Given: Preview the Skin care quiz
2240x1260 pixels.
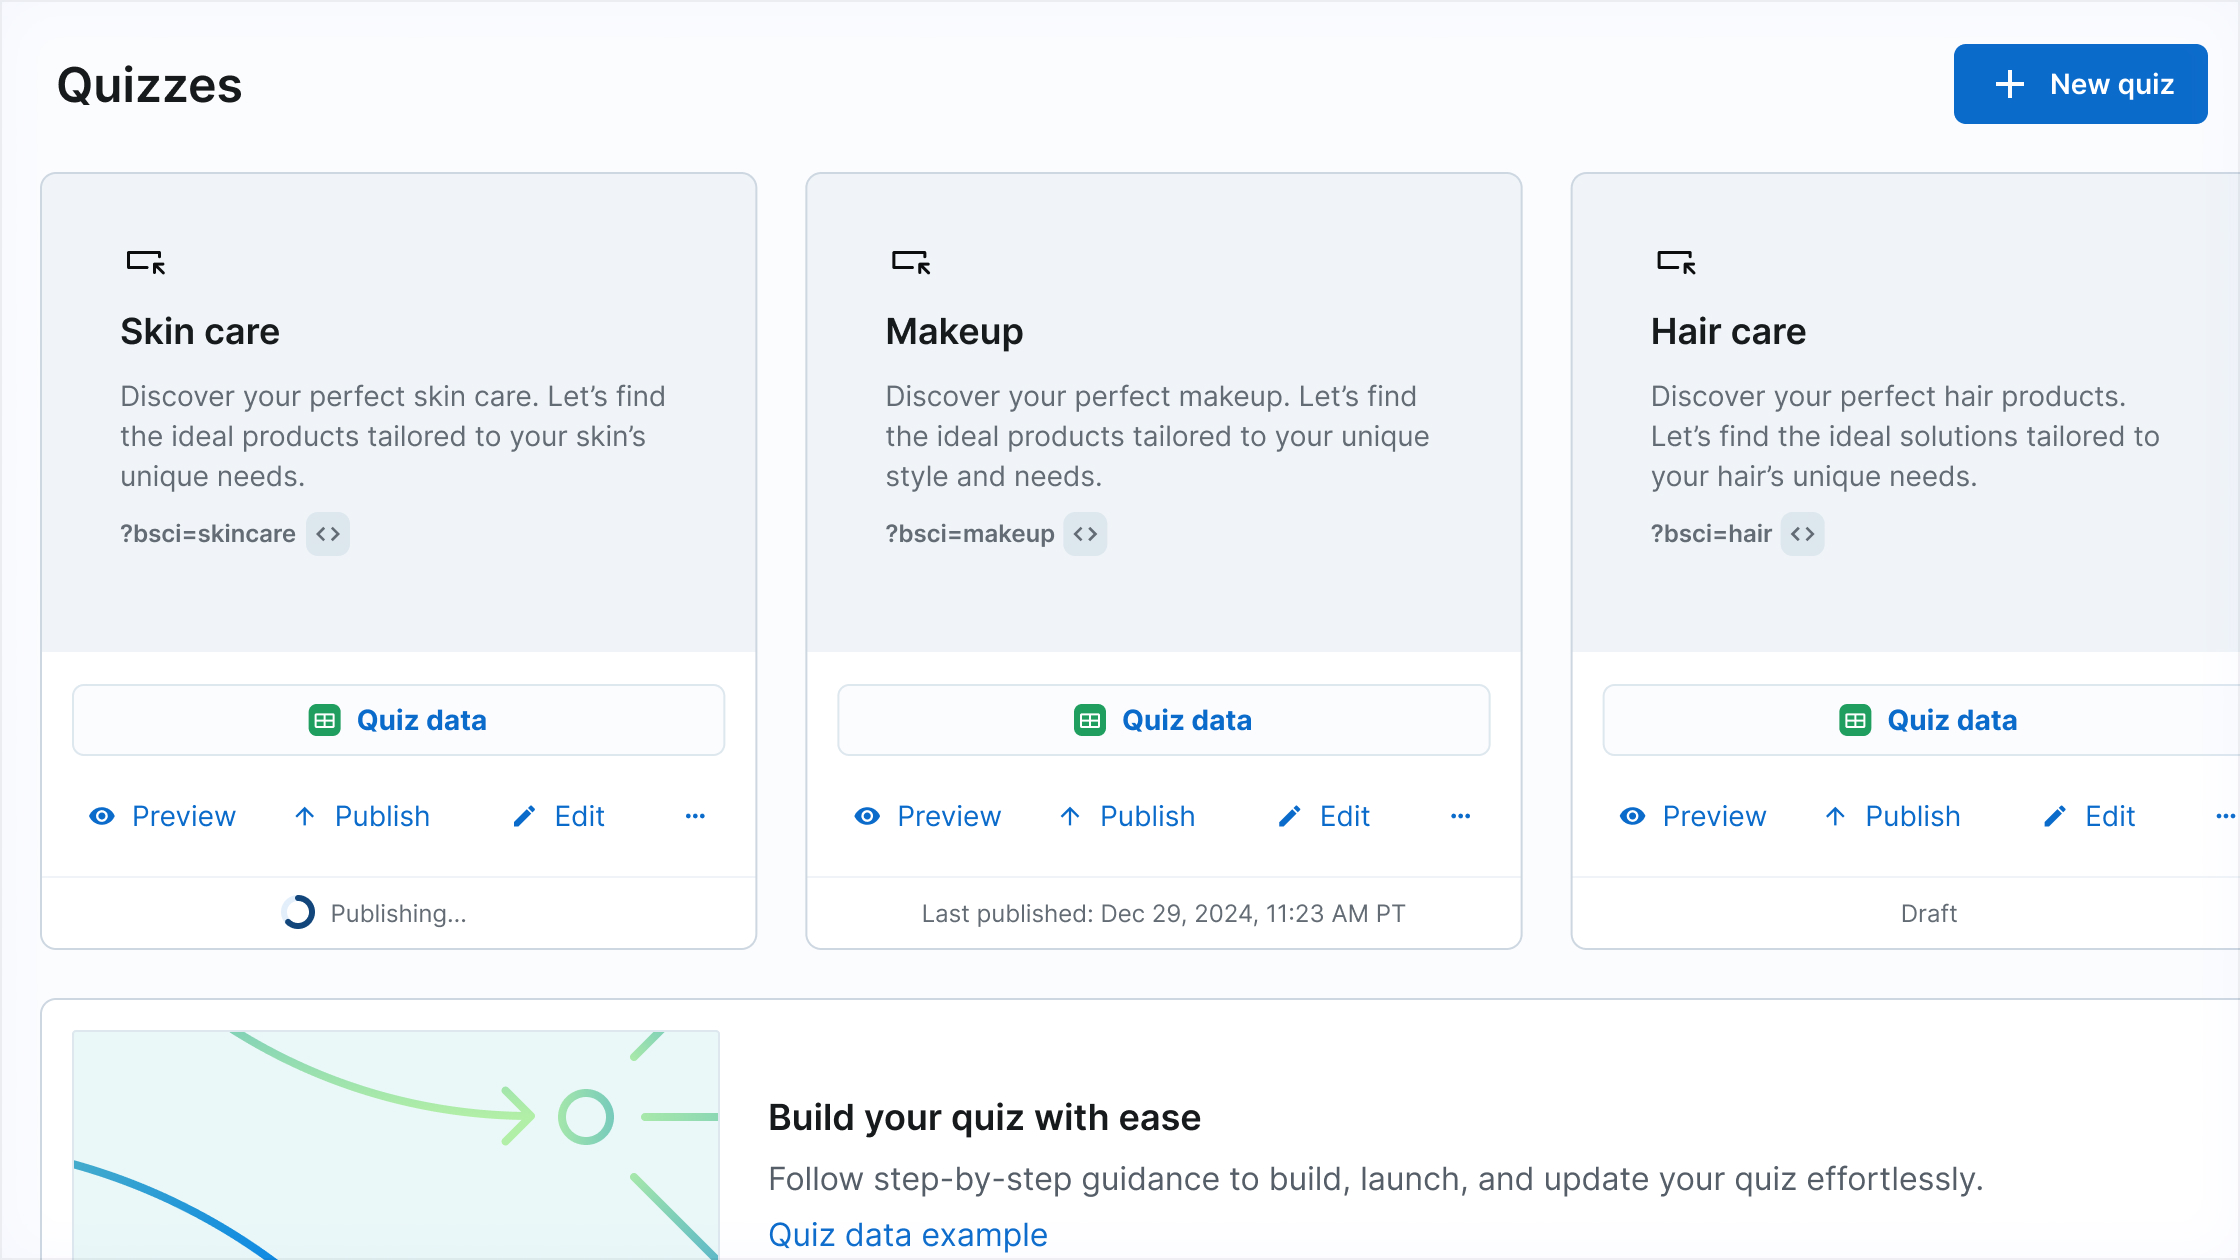Looking at the screenshot, I should [x=162, y=816].
